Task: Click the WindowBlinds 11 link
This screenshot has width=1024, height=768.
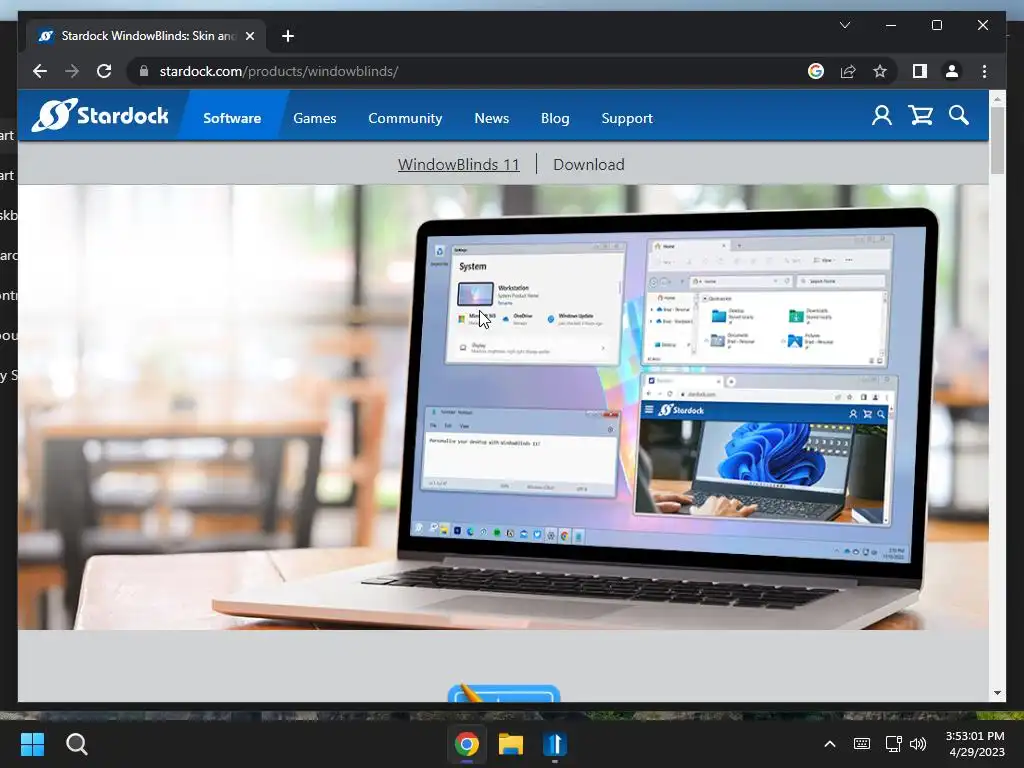Action: [458, 165]
